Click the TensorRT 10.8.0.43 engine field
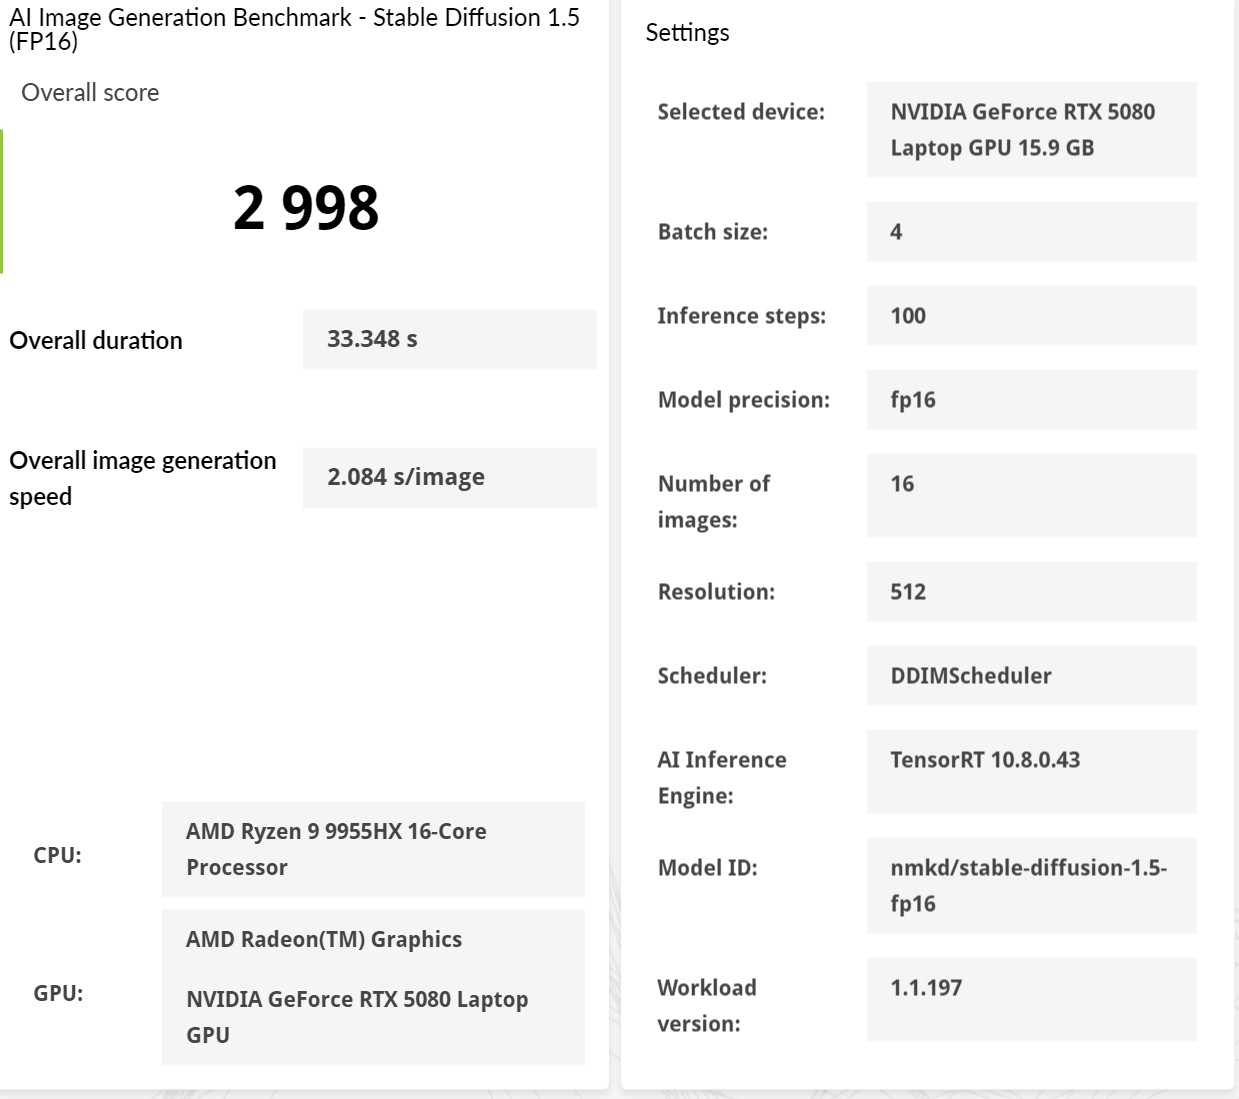Screen dimensions: 1239x1099 point(1031,771)
